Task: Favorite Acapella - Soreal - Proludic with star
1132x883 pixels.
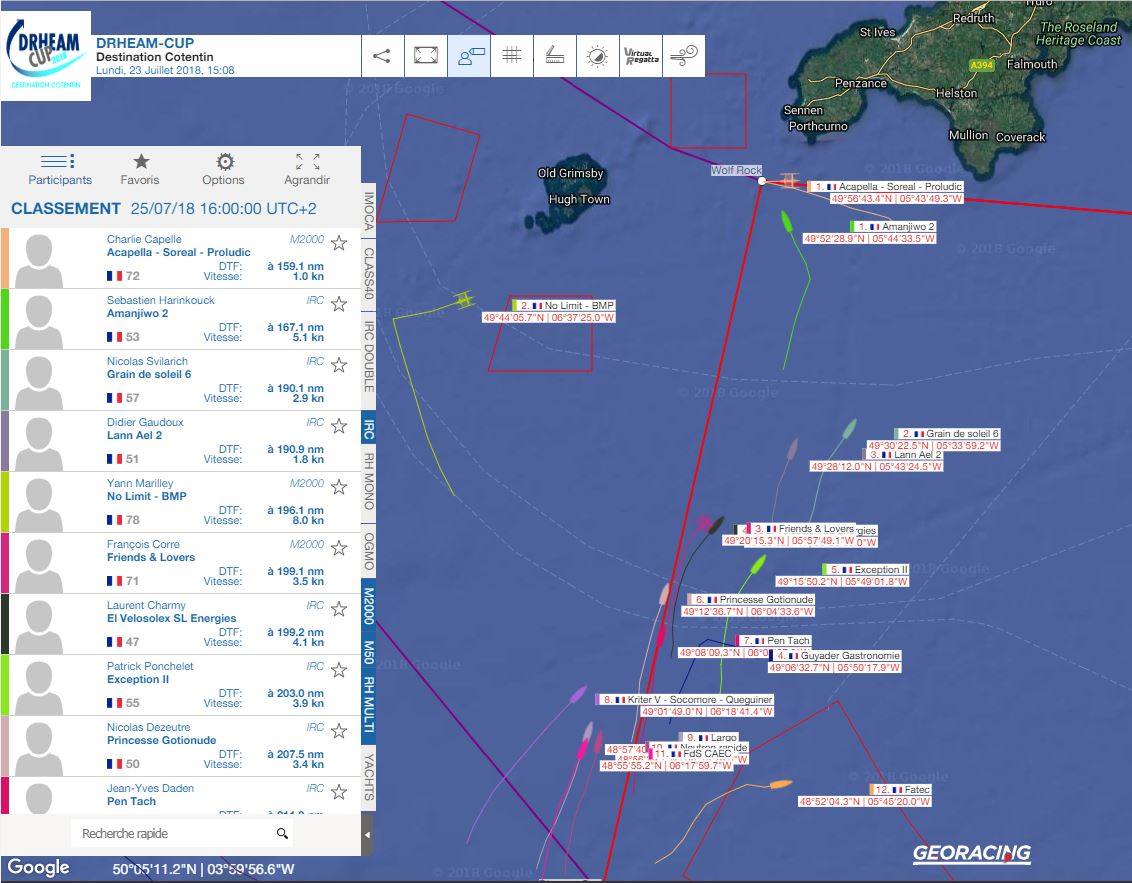Action: point(339,243)
